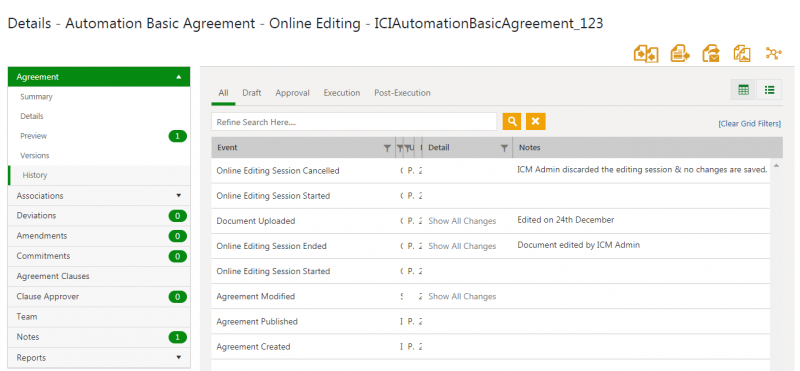
Task: Click the send document by email icon
Action: (x=711, y=54)
